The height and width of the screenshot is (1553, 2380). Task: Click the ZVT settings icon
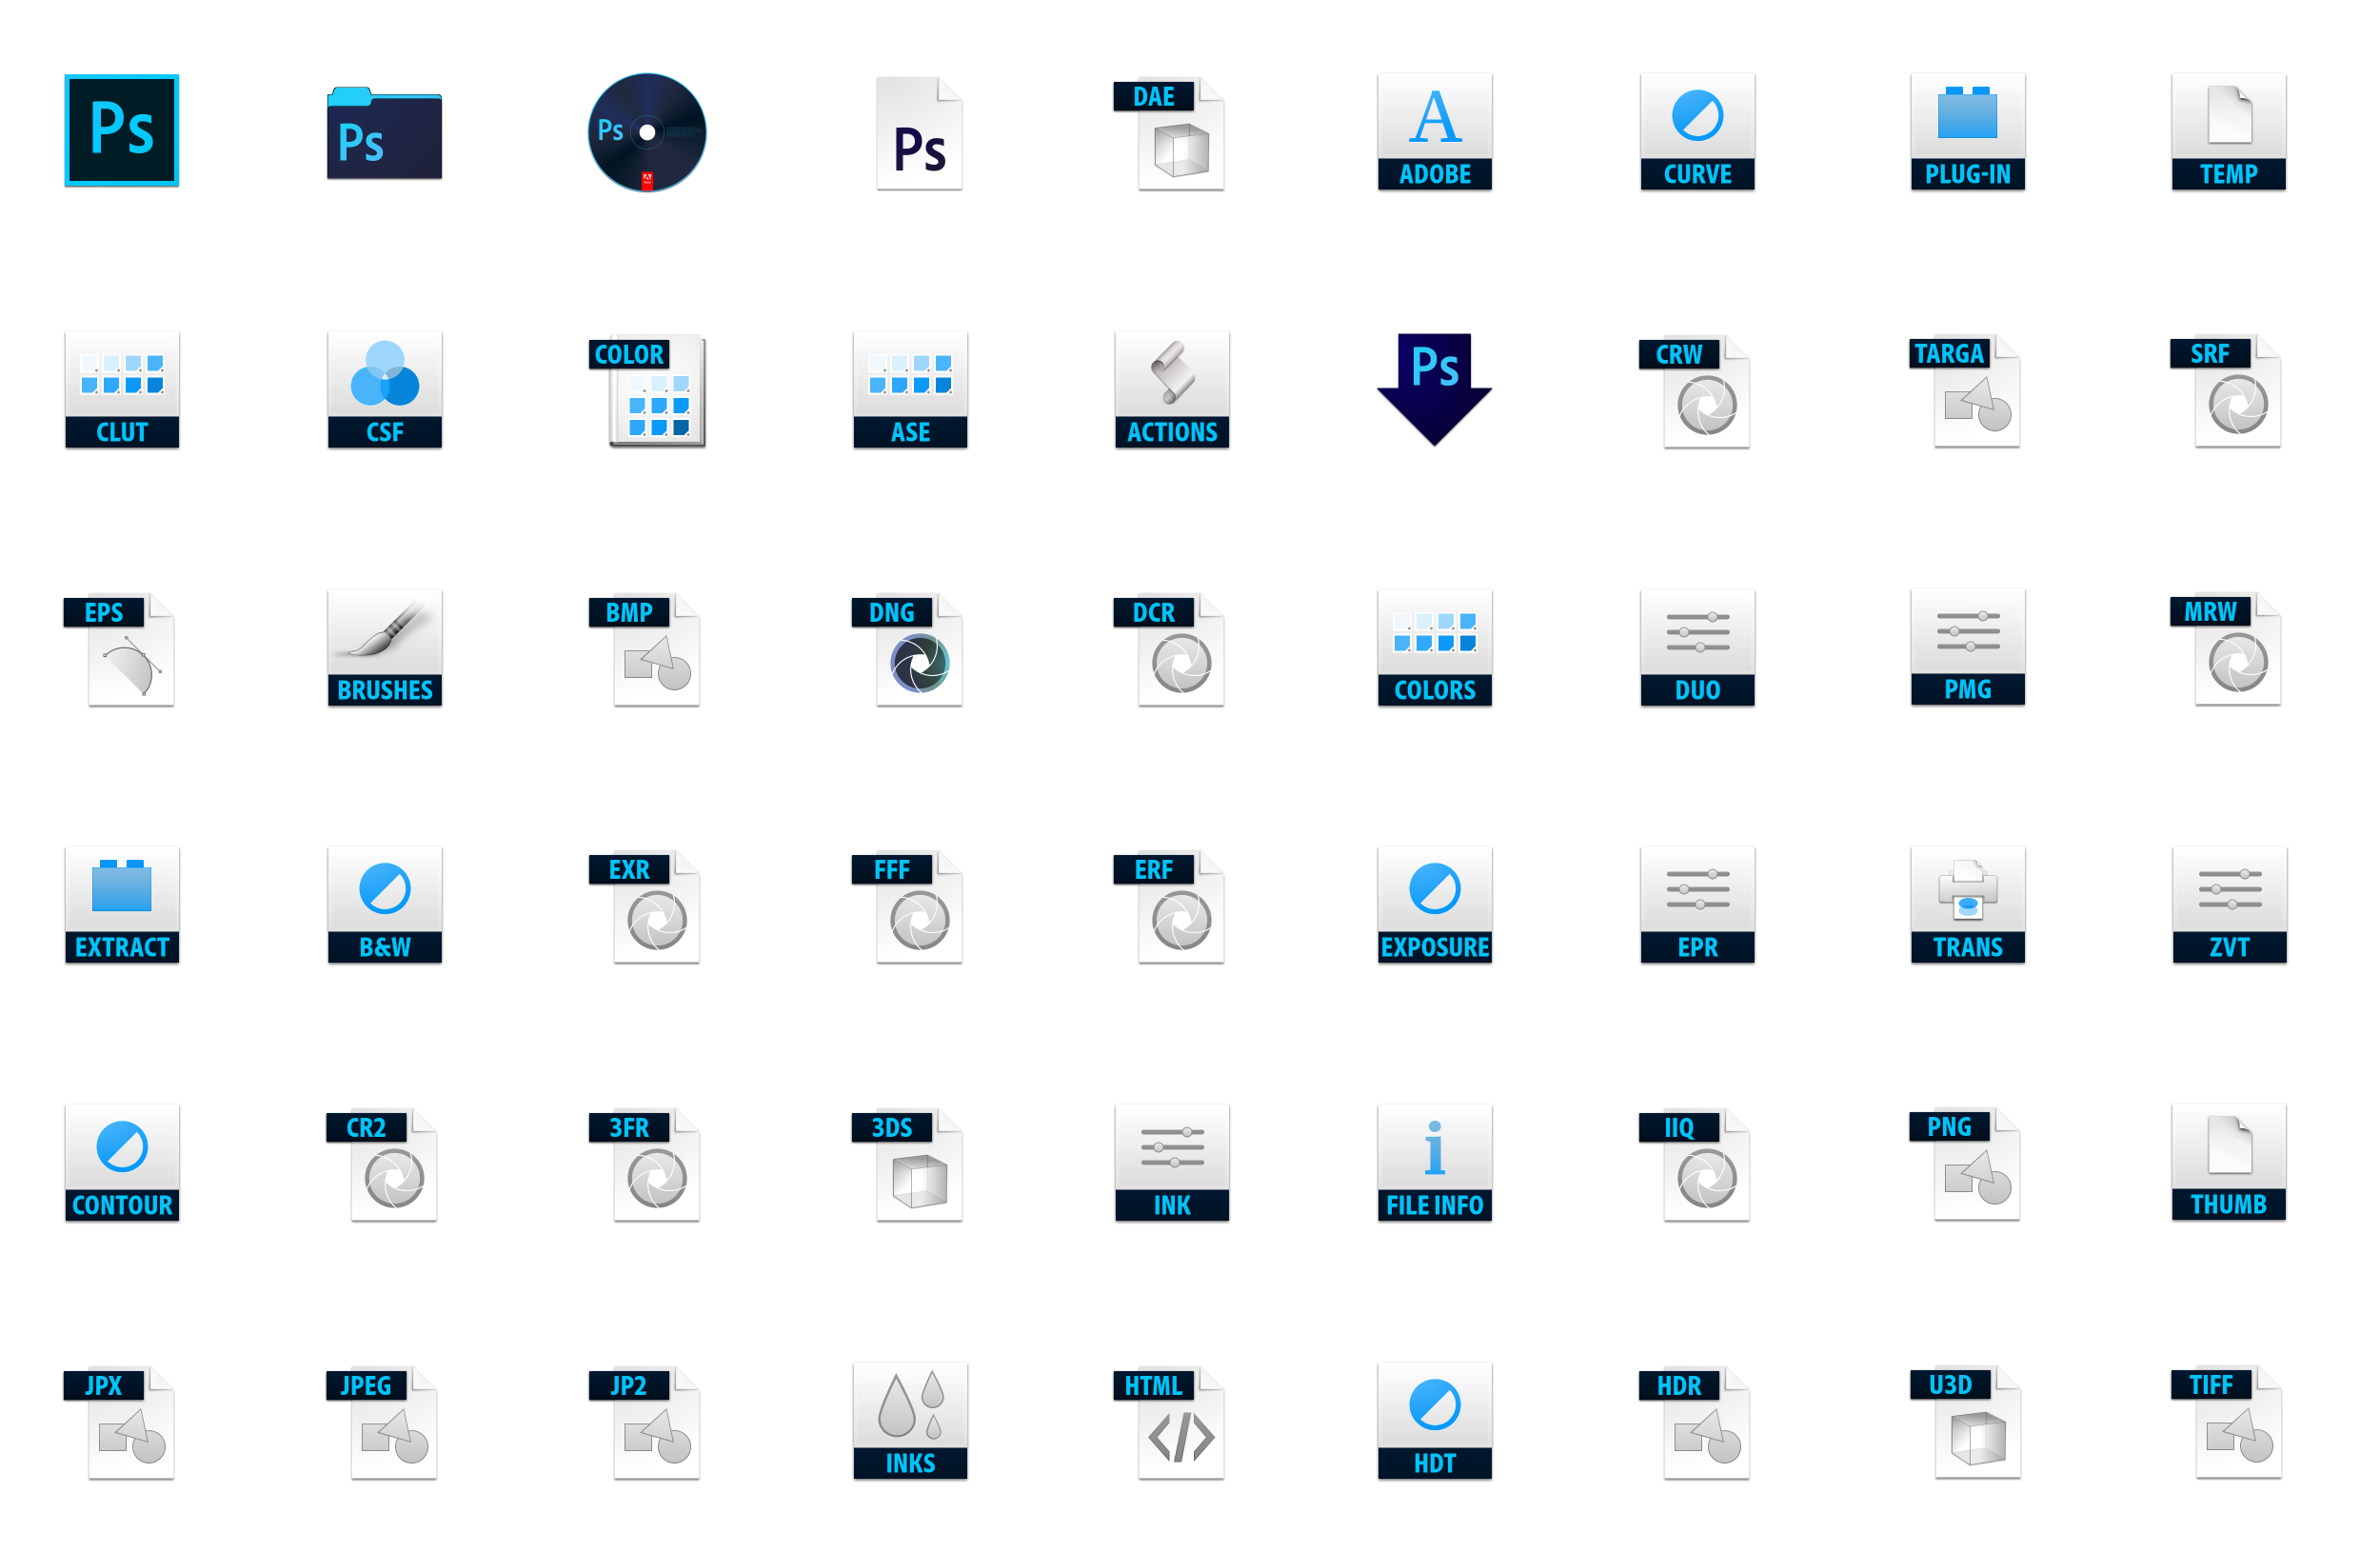point(2229,904)
